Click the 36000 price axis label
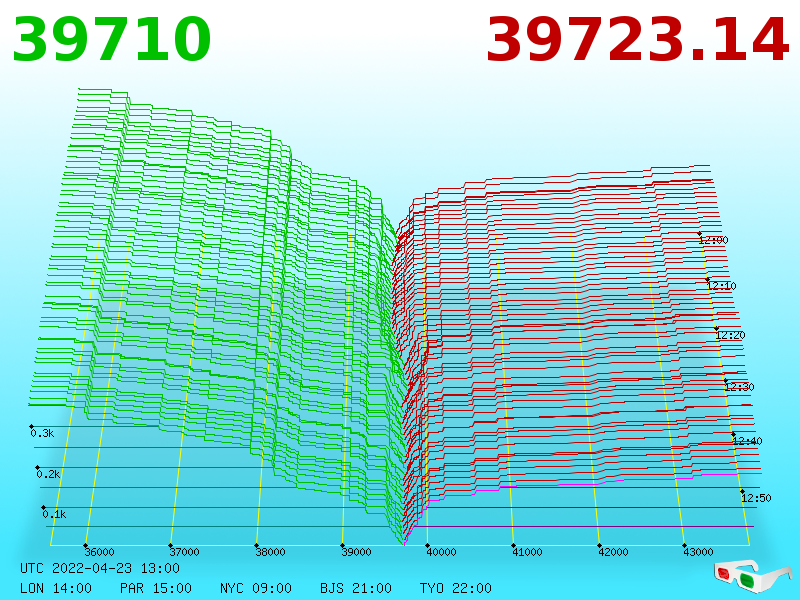Image resolution: width=800 pixels, height=600 pixels. [99, 552]
